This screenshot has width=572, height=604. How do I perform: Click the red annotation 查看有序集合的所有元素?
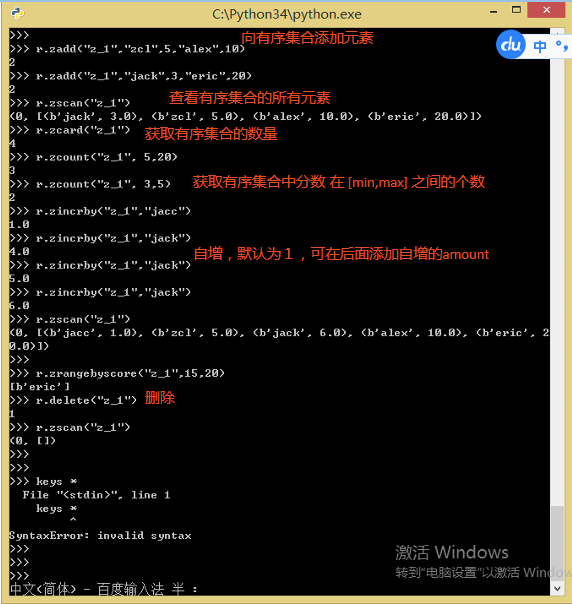[250, 98]
